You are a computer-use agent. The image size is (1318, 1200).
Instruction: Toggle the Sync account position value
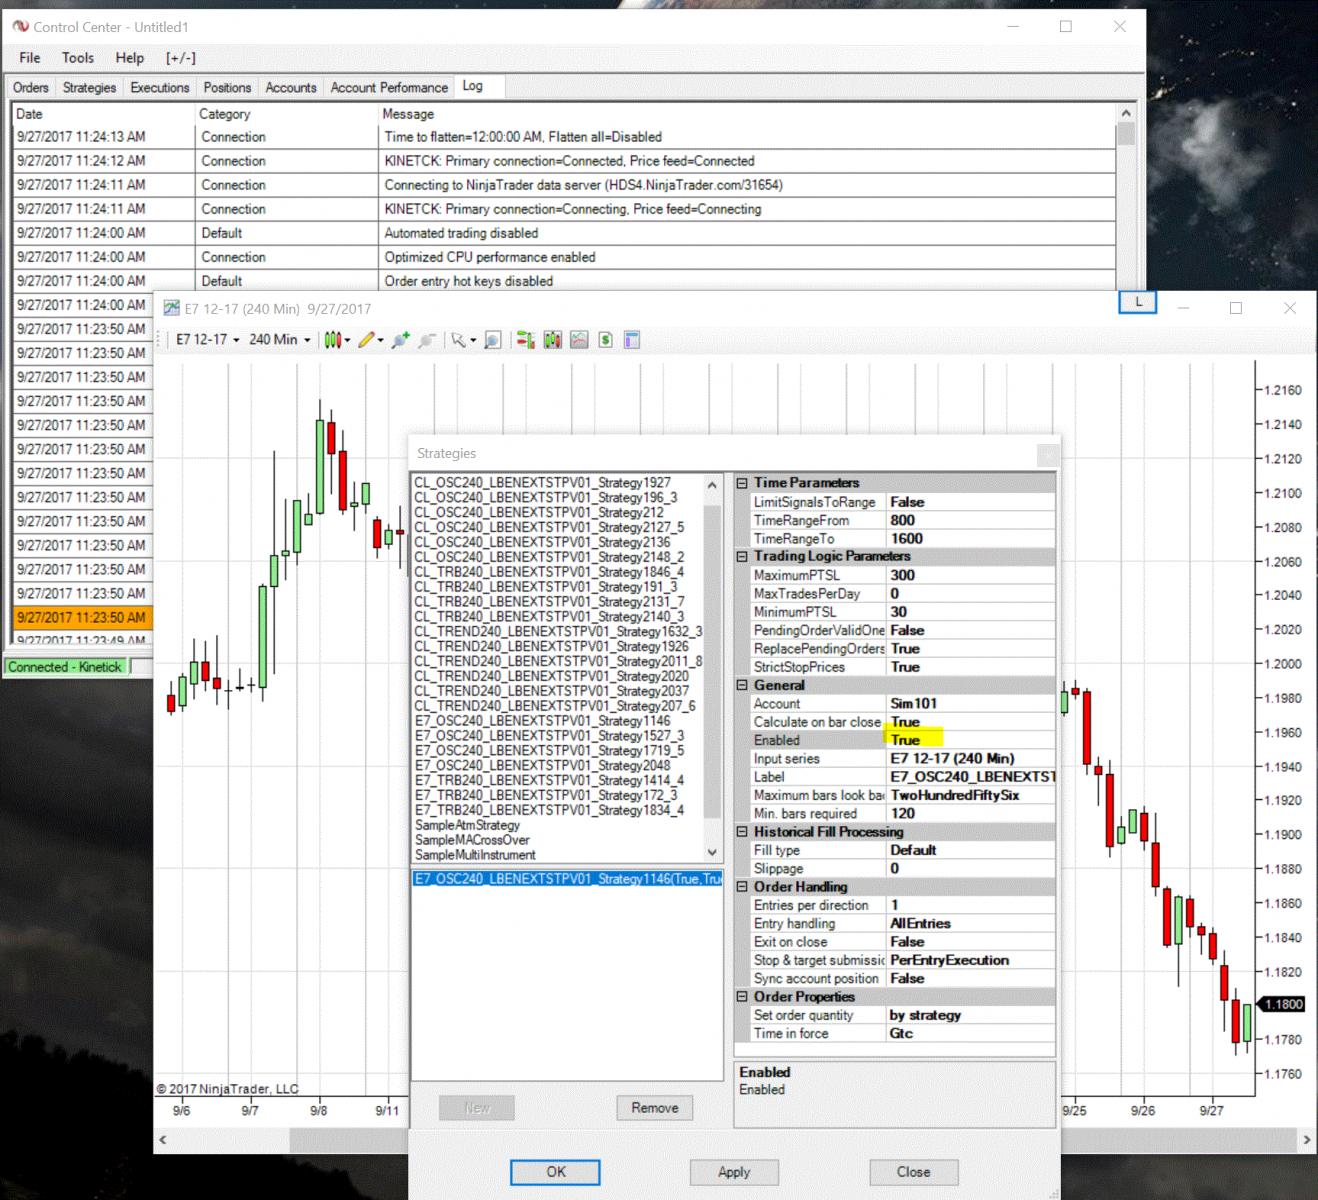(x=970, y=979)
